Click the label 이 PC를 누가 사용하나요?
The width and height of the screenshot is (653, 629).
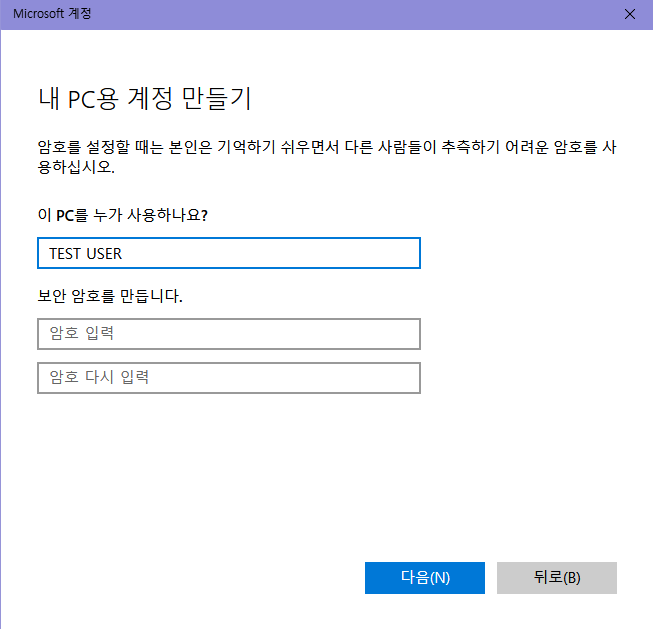tap(122, 215)
